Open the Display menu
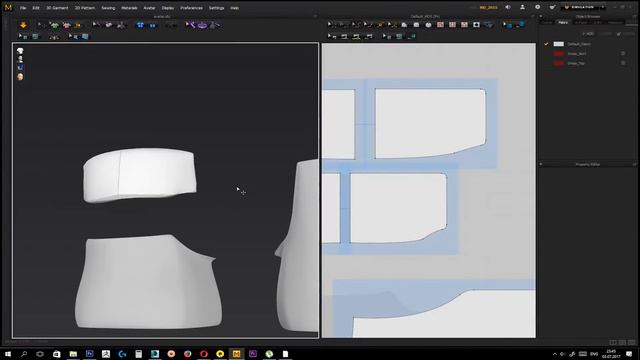This screenshot has height=360, width=640. (x=168, y=8)
